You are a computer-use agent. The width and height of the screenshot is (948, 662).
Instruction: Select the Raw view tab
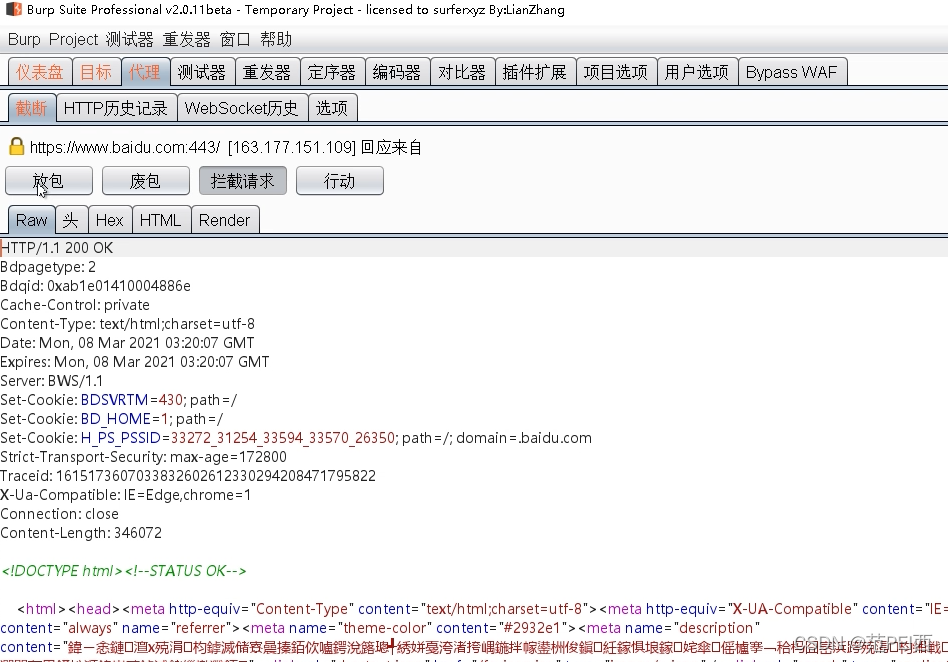point(31,220)
